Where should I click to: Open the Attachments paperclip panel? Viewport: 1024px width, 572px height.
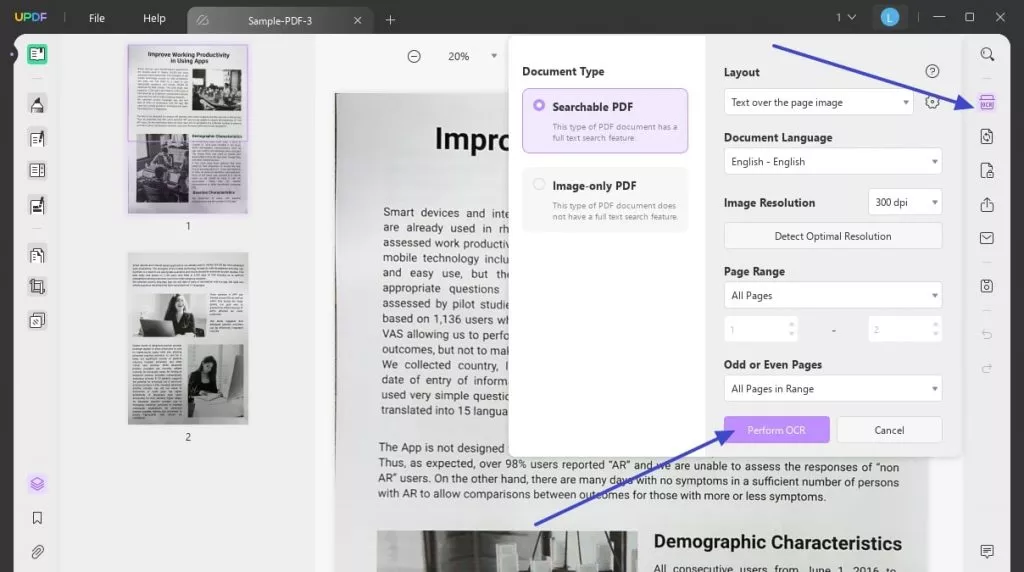tap(37, 552)
